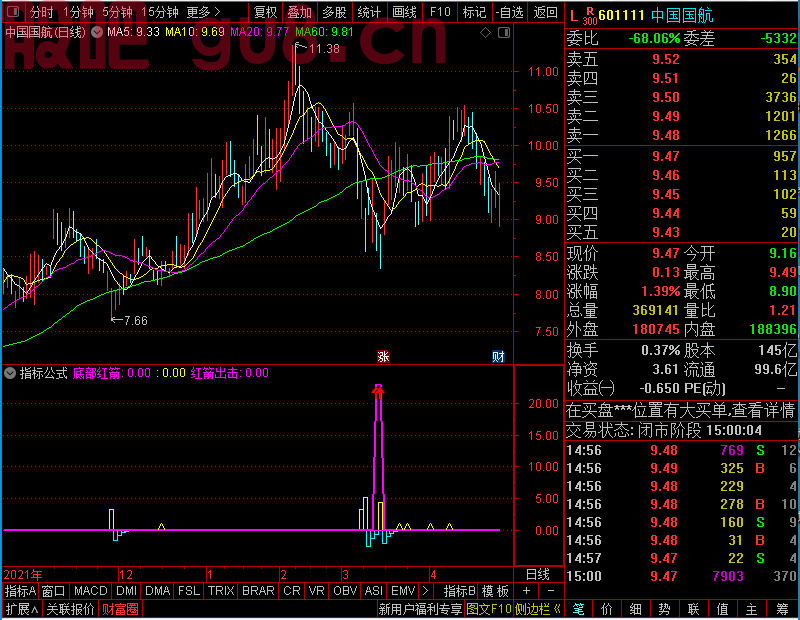Select the 1分钟 chart period
Screen dimensions: 800x620
coord(78,12)
